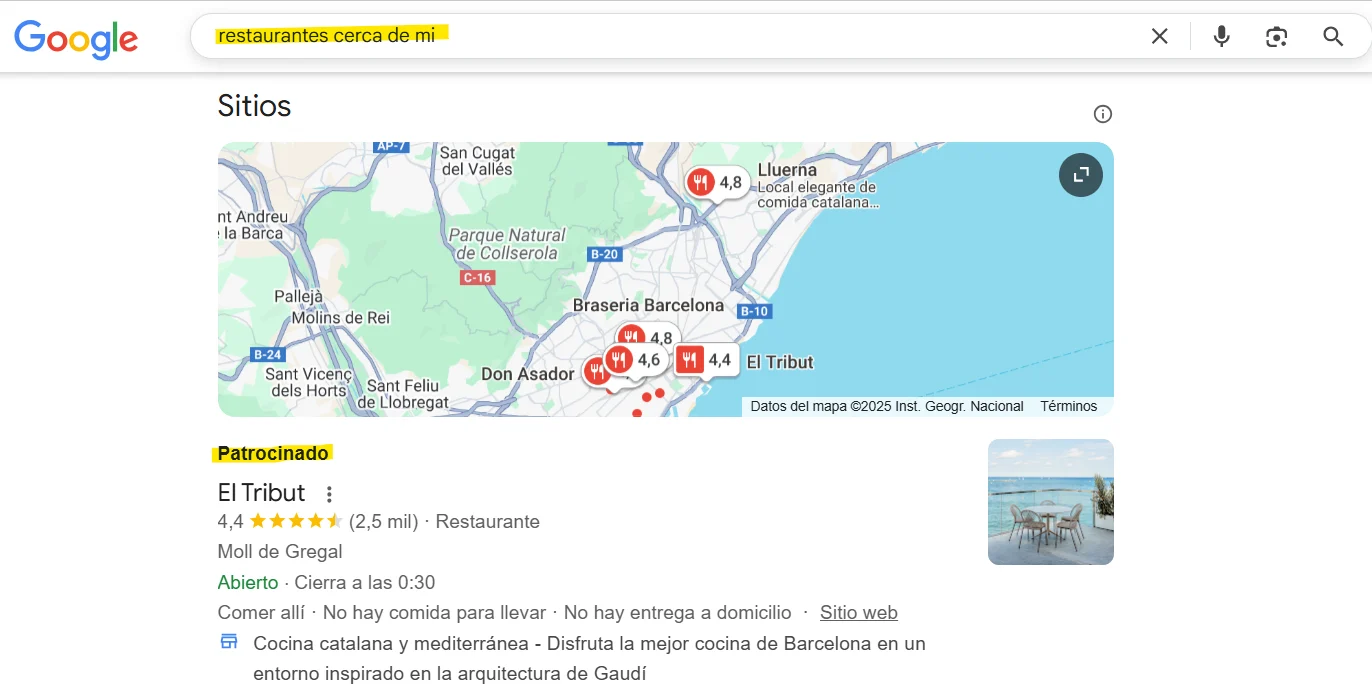This screenshot has height=696, width=1372.
Task: Start voice search with the microphone icon
Action: (x=1221, y=37)
